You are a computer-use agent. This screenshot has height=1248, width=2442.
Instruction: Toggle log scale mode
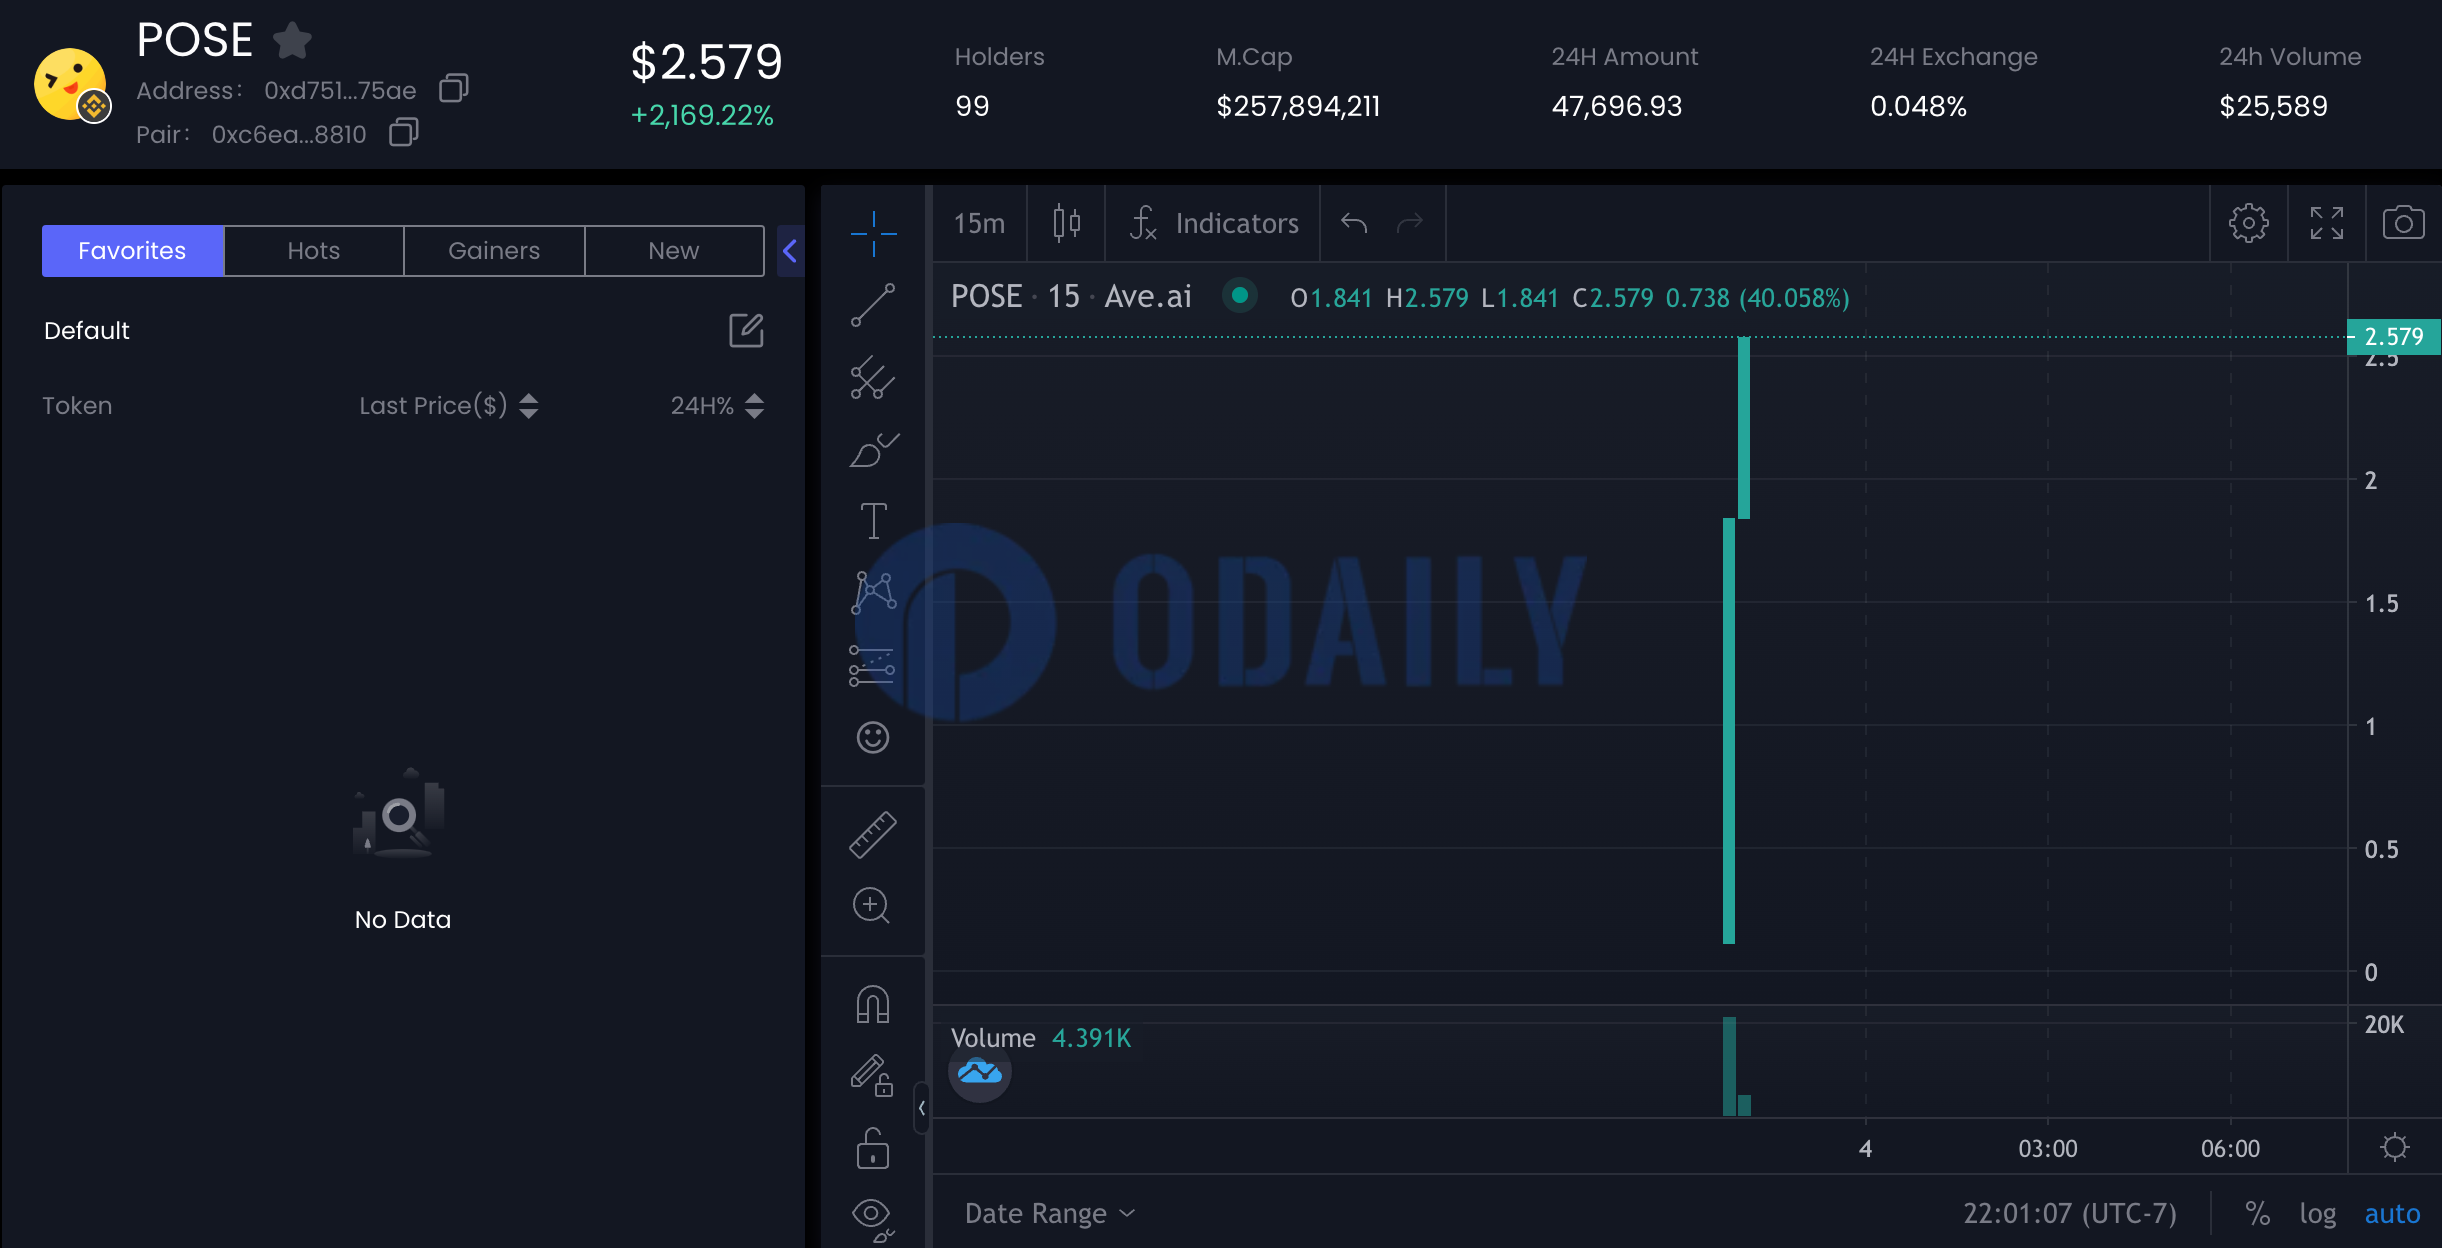point(2317,1213)
